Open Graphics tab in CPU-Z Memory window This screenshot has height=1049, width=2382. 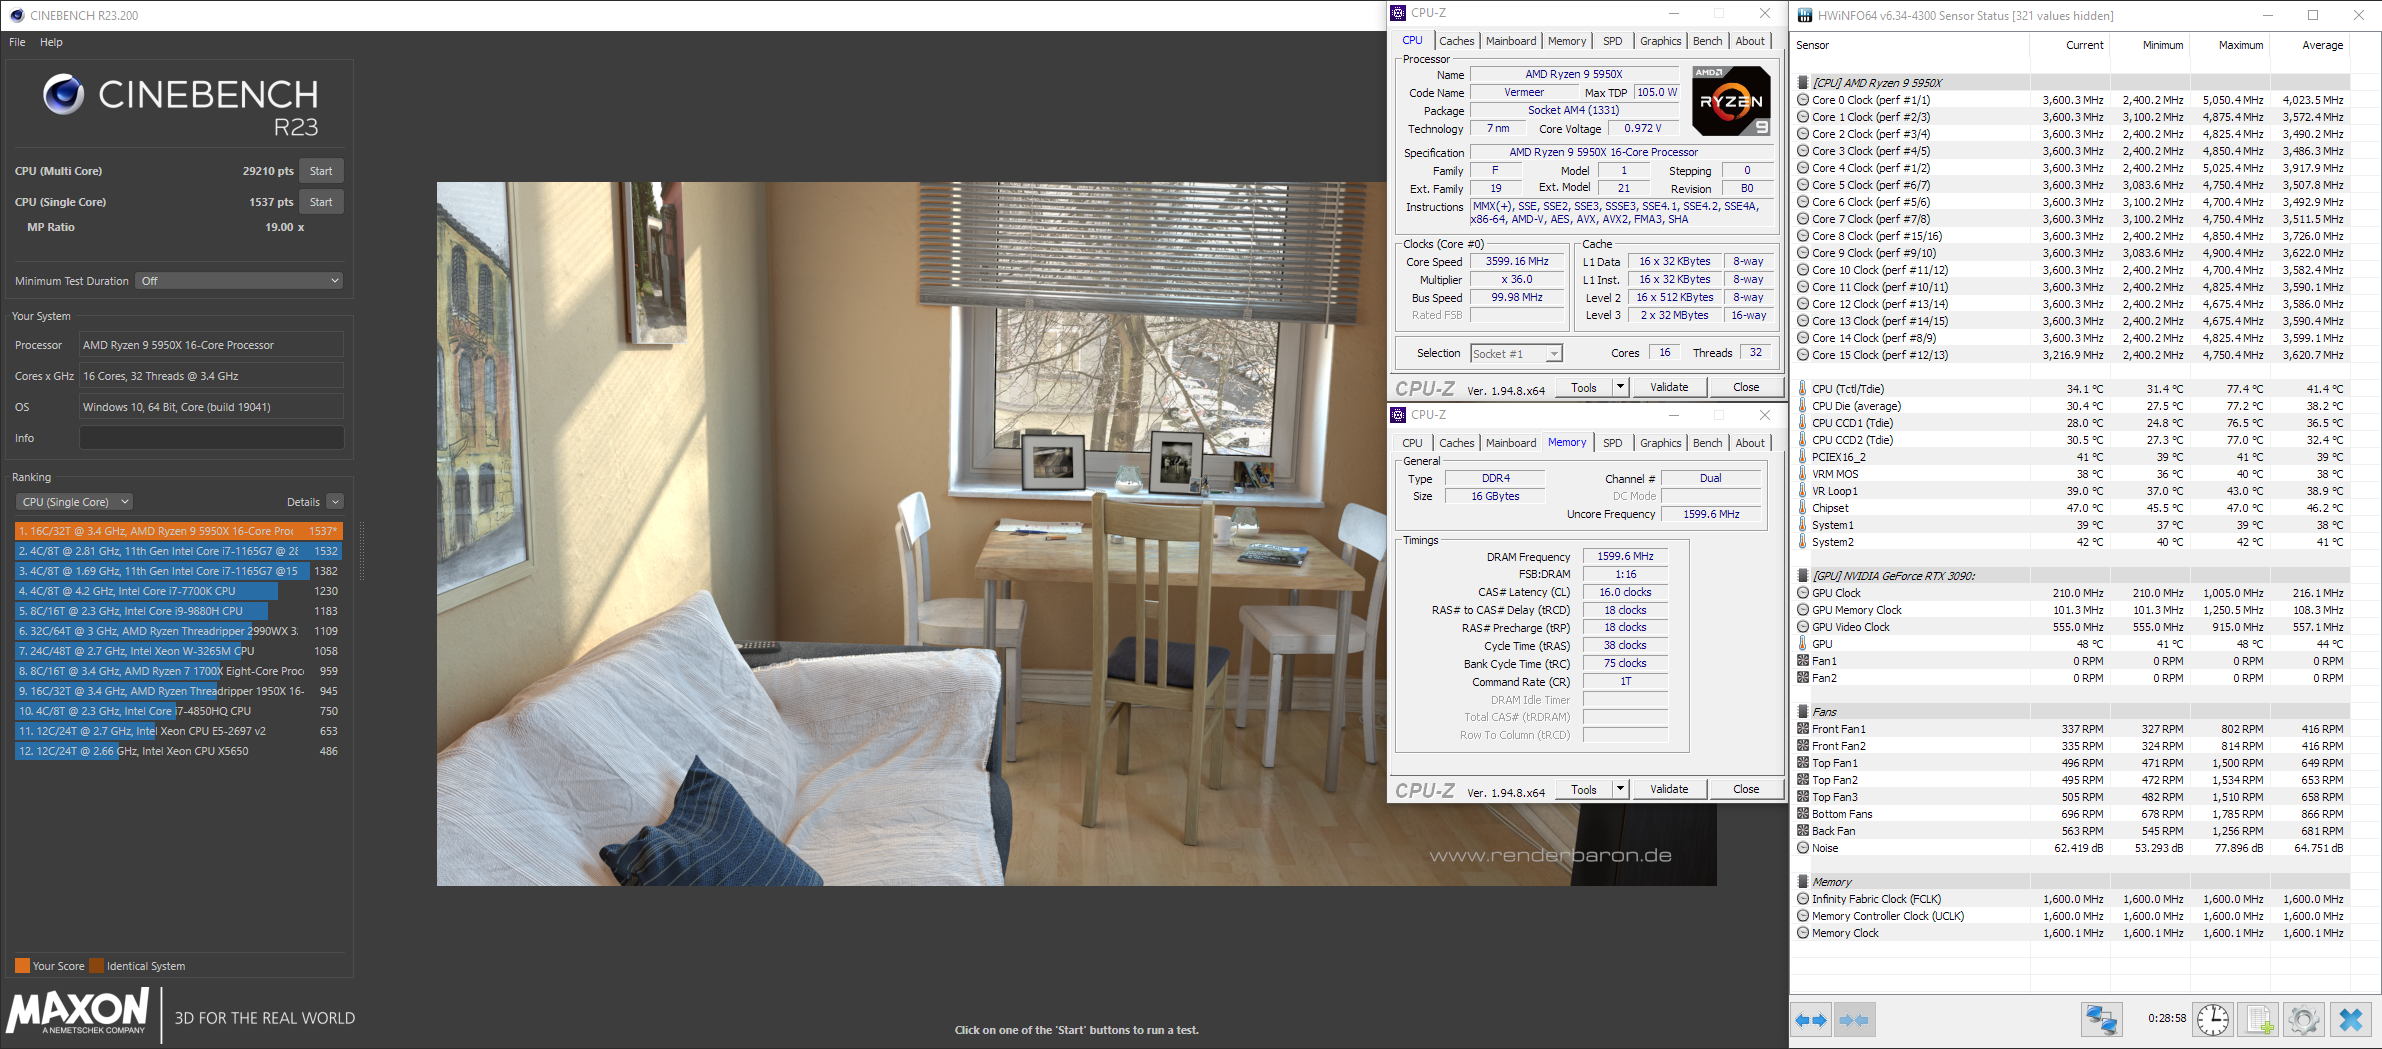click(x=1660, y=443)
